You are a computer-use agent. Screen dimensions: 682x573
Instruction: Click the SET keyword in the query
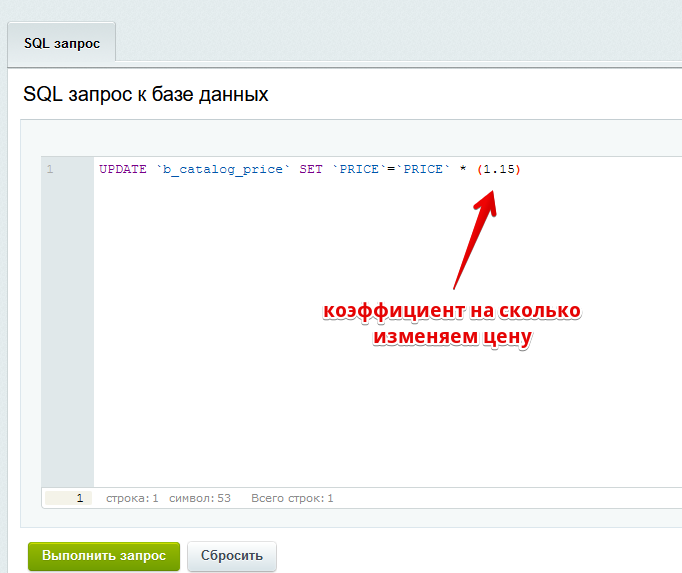coord(311,169)
